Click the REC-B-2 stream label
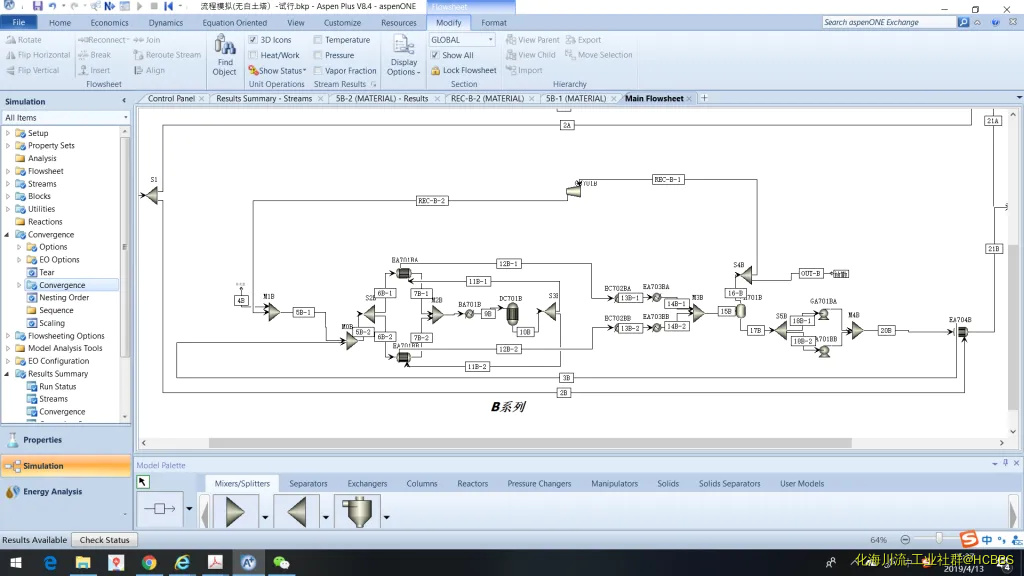Screen dimensions: 1024x576 [432, 200]
